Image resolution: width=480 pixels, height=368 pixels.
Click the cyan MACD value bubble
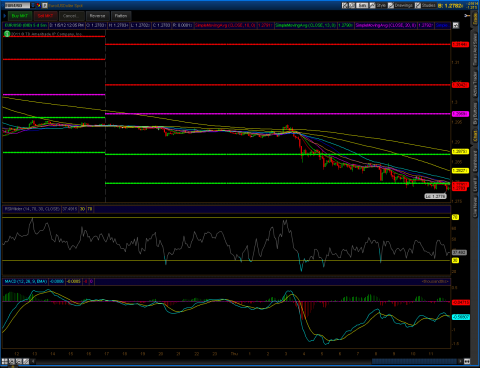(x=461, y=317)
